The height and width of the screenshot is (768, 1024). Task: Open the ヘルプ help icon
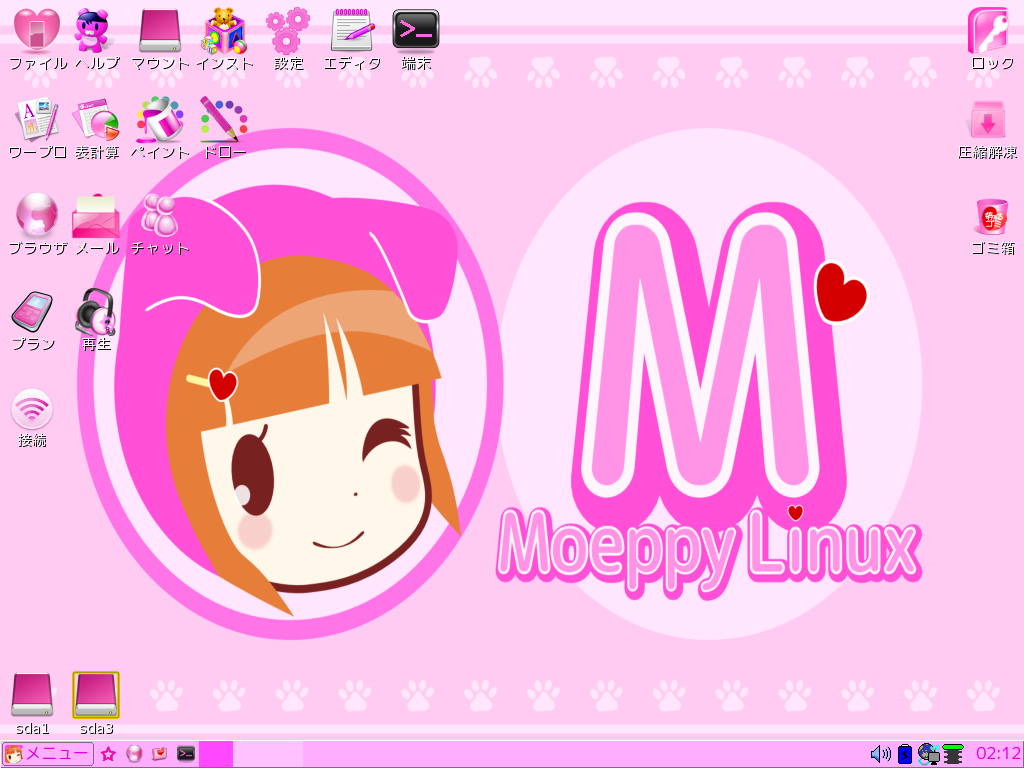91,30
